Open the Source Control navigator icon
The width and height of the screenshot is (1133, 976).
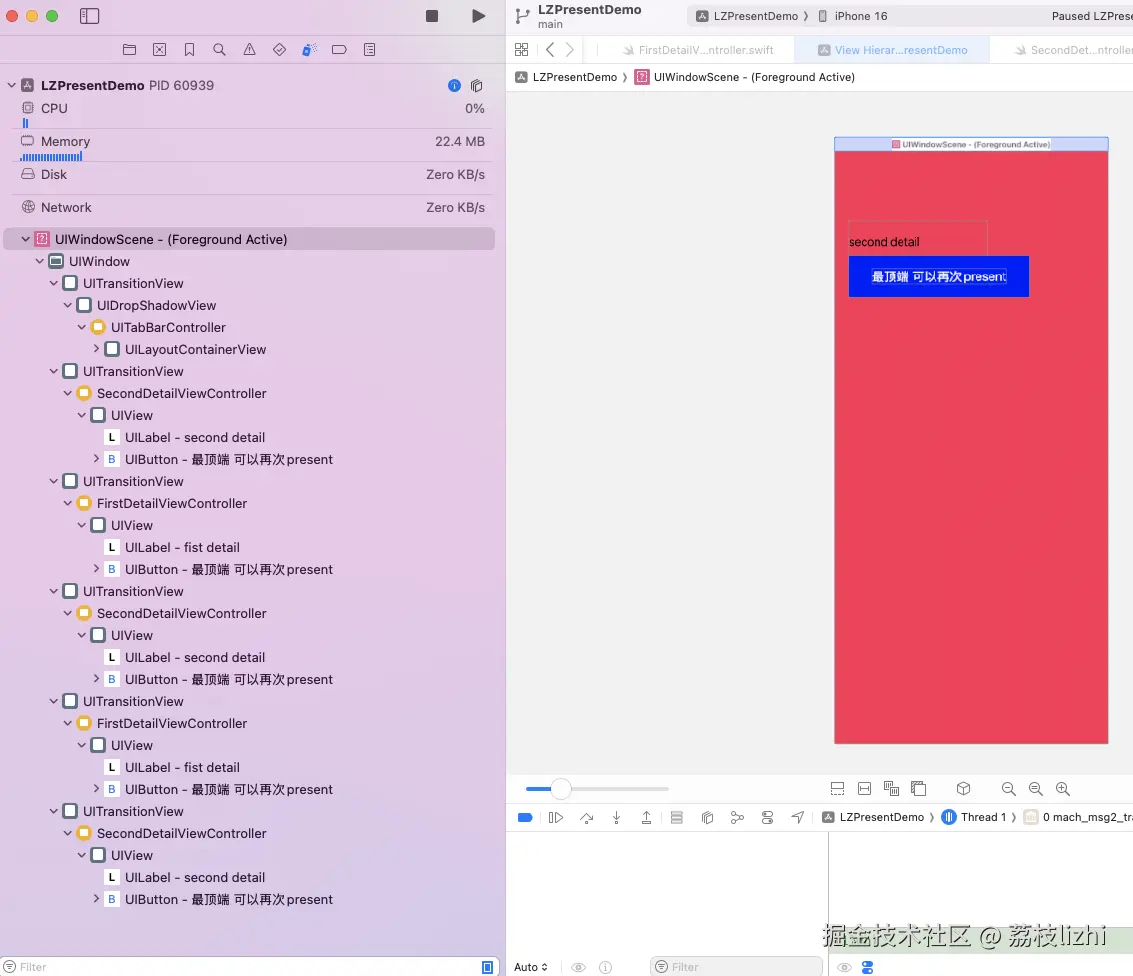point(160,50)
